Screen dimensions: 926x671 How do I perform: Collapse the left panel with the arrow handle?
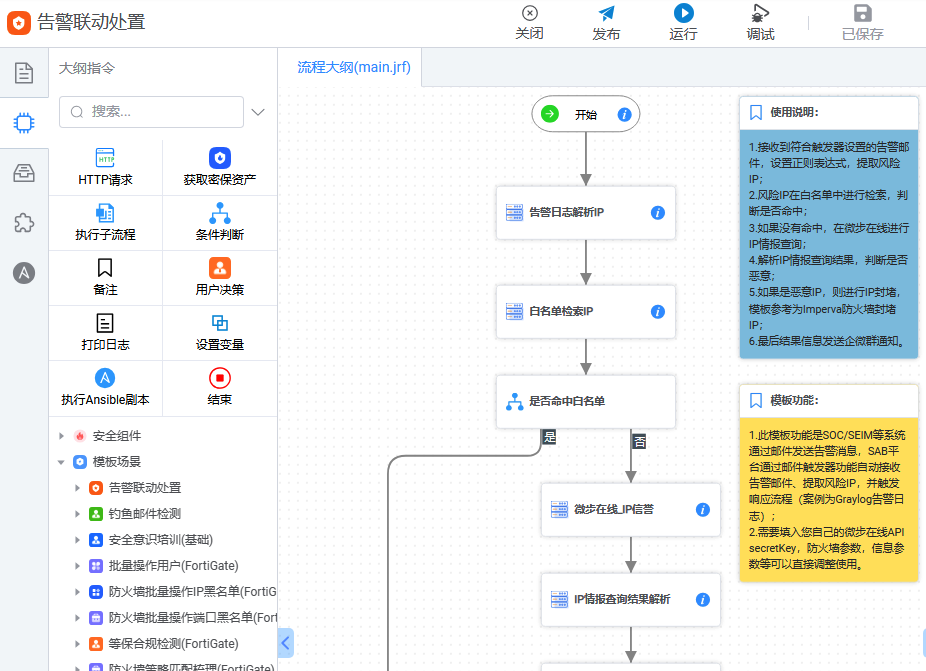[x=285, y=642]
